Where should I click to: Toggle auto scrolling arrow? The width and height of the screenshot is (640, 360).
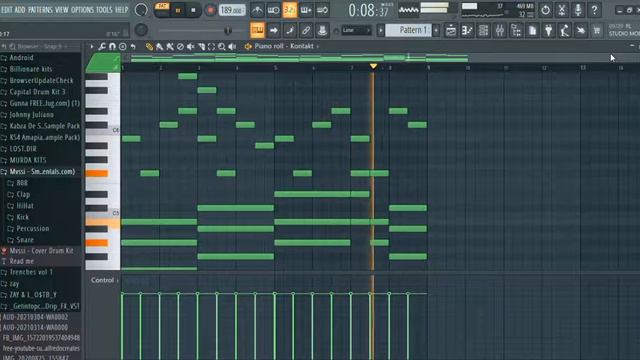click(273, 30)
